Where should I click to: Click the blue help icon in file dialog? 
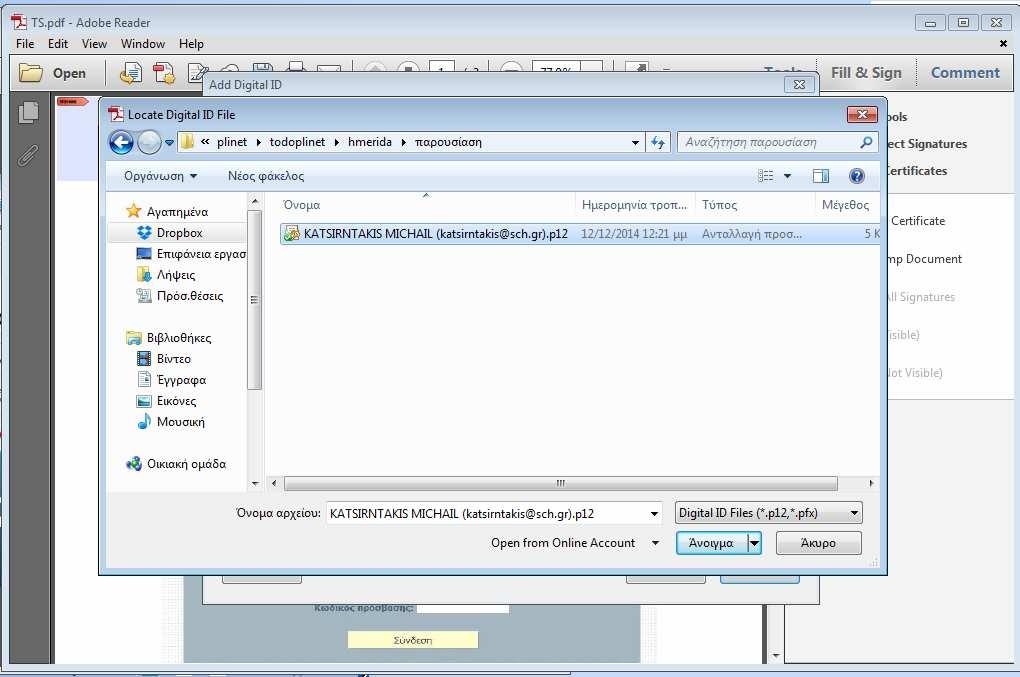857,176
